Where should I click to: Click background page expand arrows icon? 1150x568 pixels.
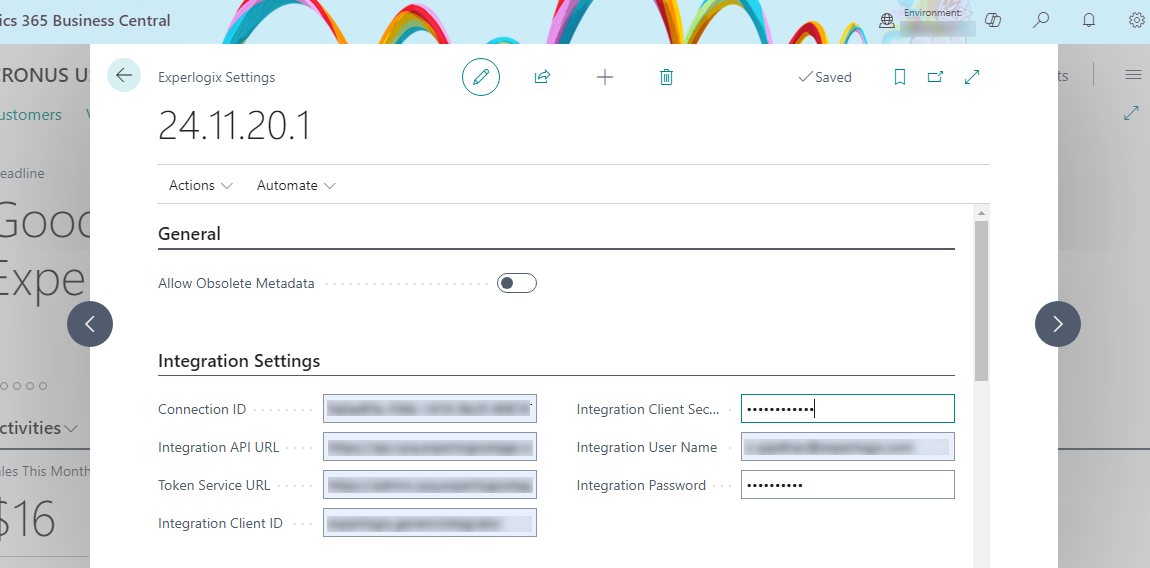point(1132,113)
